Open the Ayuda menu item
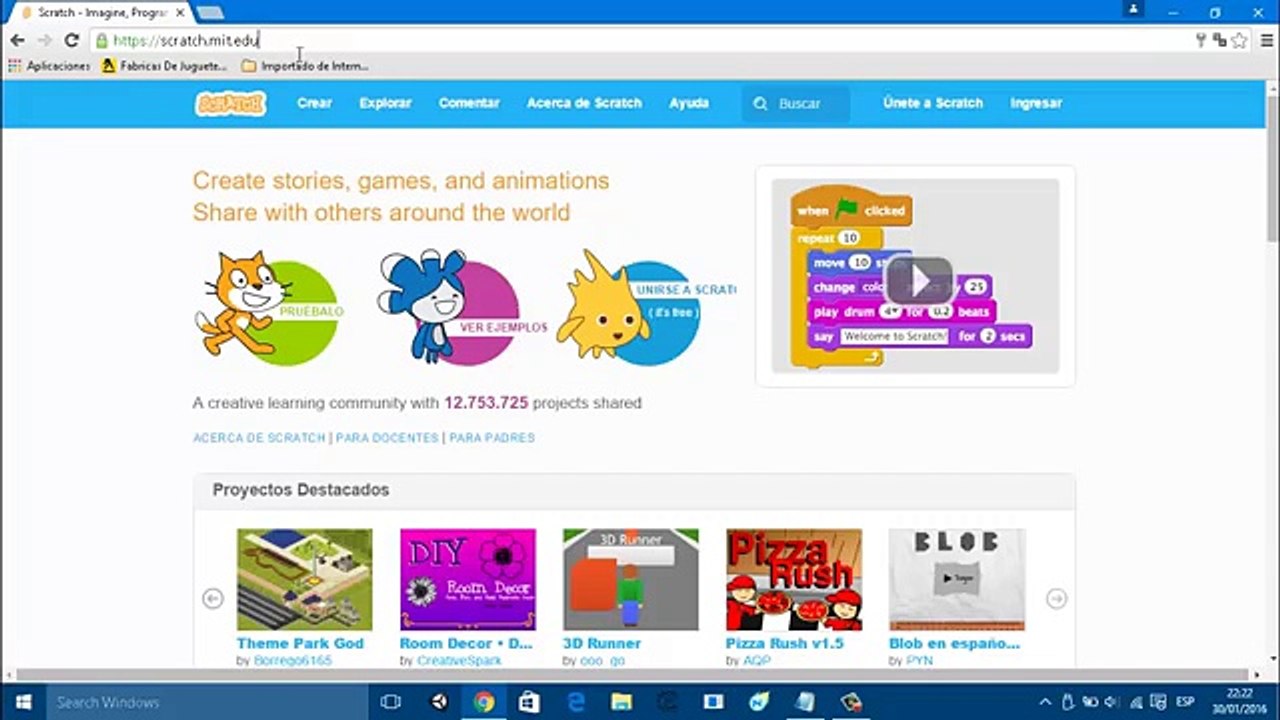This screenshot has height=720, width=1280. pyautogui.click(x=689, y=103)
